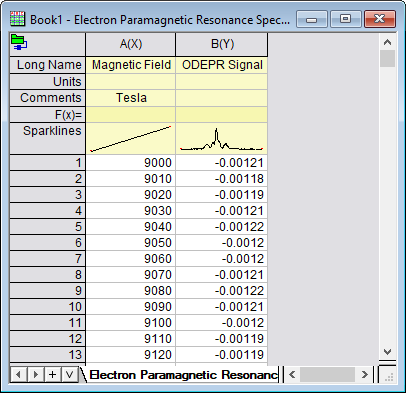Click the vertical scrollbar thumb
The width and height of the screenshot is (406, 393).
pyautogui.click(x=387, y=59)
